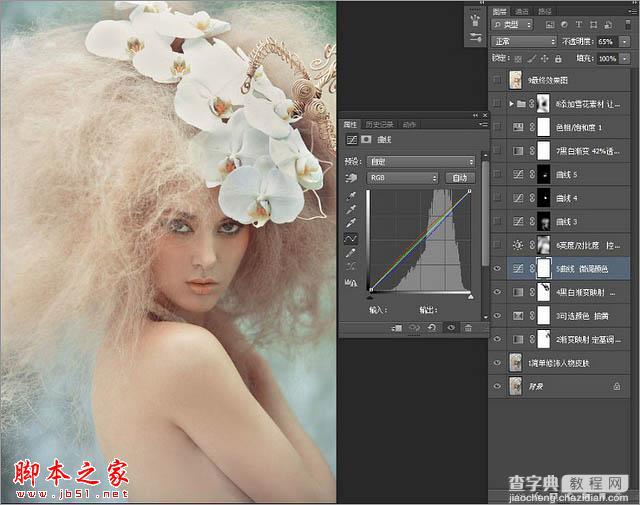Click the adjustment layer filter icon

[x=564, y=24]
